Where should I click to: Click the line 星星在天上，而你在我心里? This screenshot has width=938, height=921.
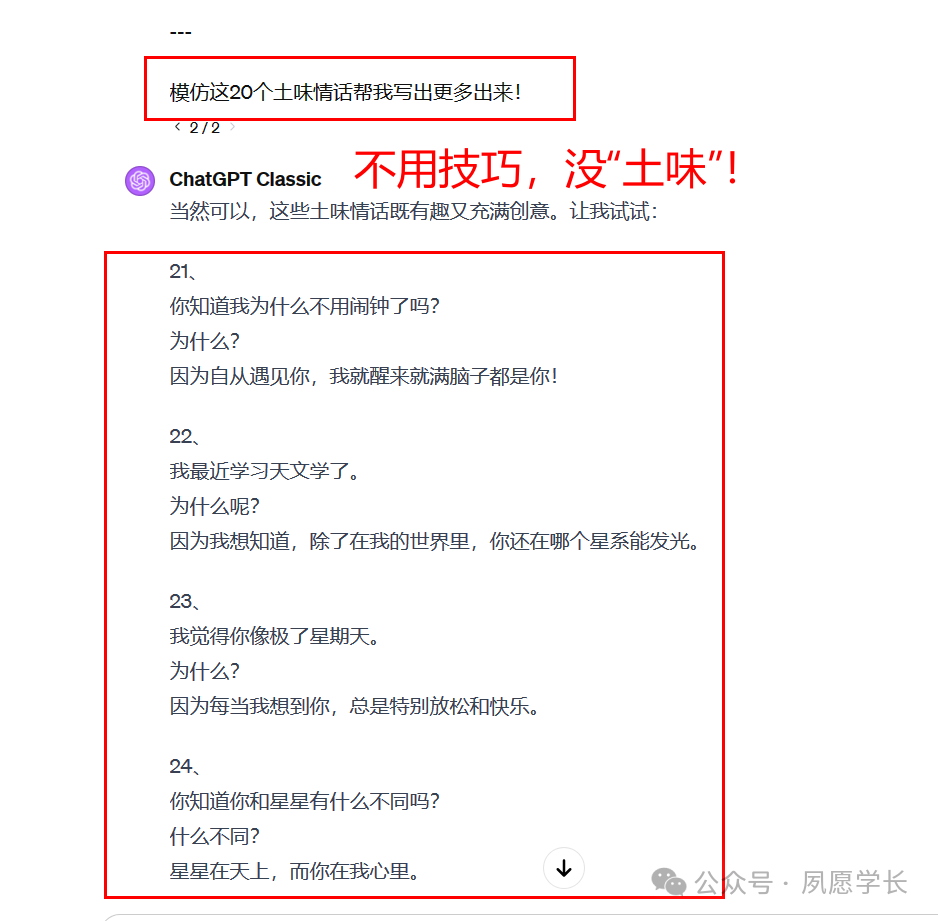[294, 871]
